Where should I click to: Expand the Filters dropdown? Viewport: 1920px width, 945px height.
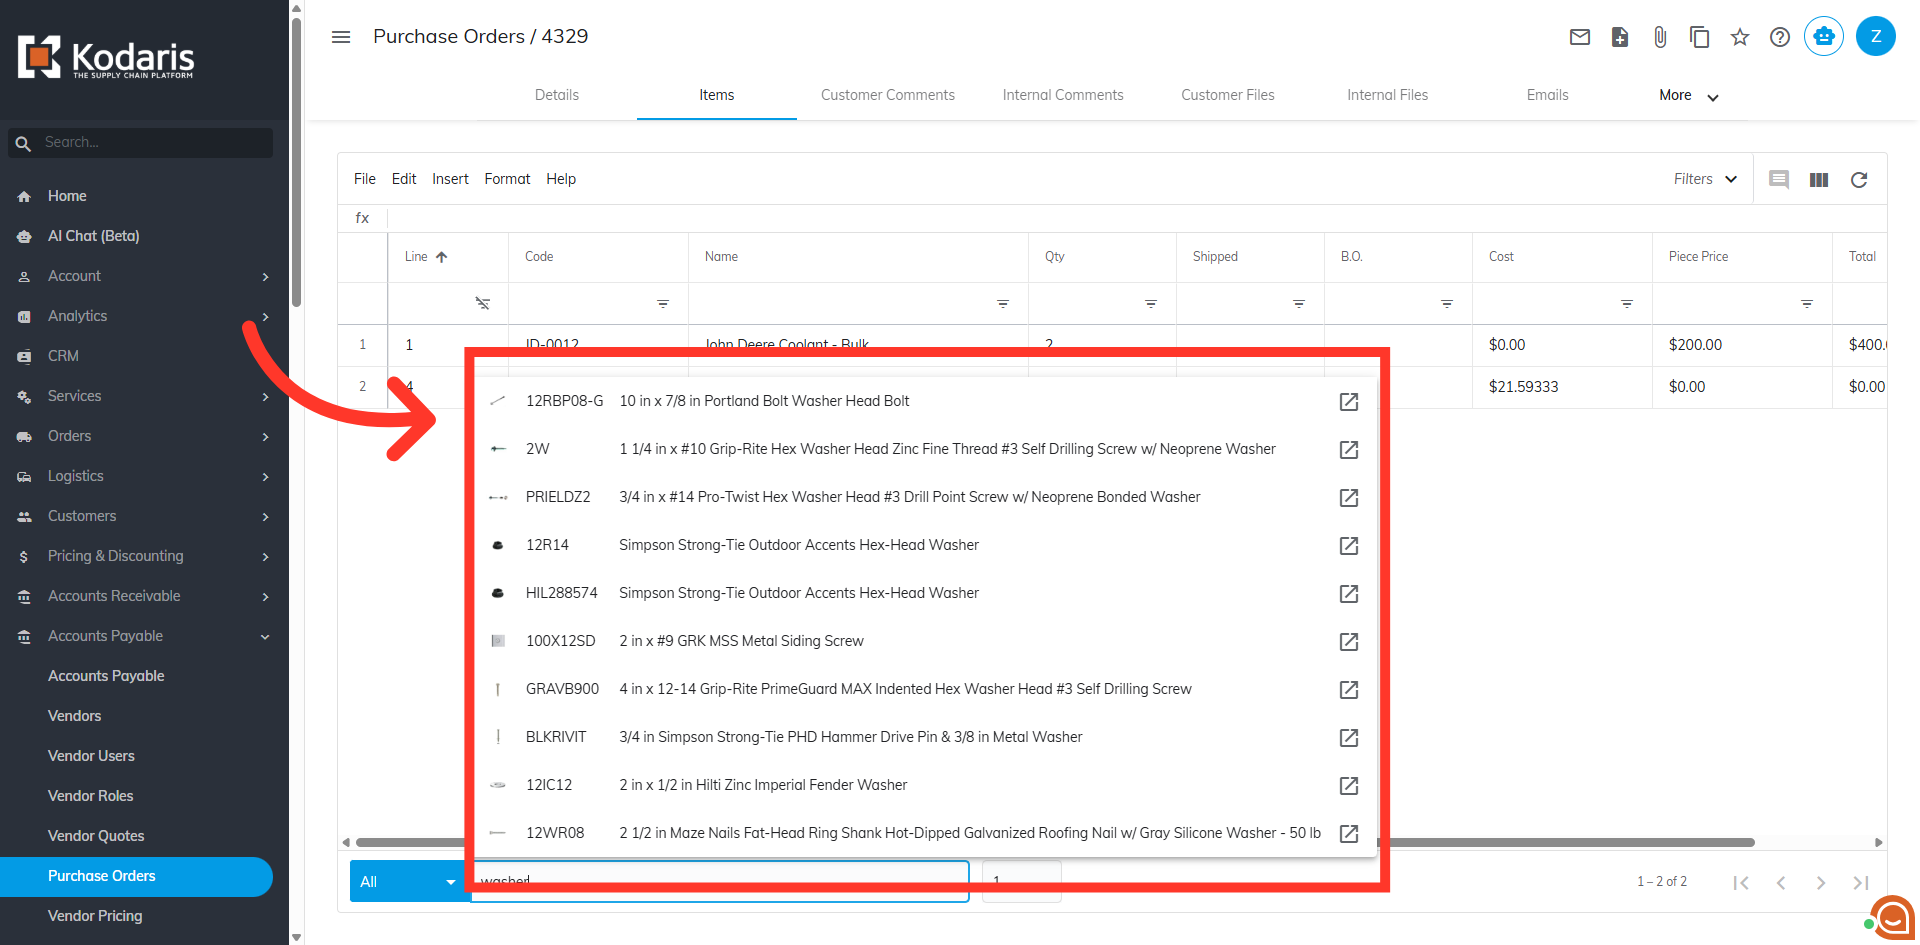[1706, 179]
